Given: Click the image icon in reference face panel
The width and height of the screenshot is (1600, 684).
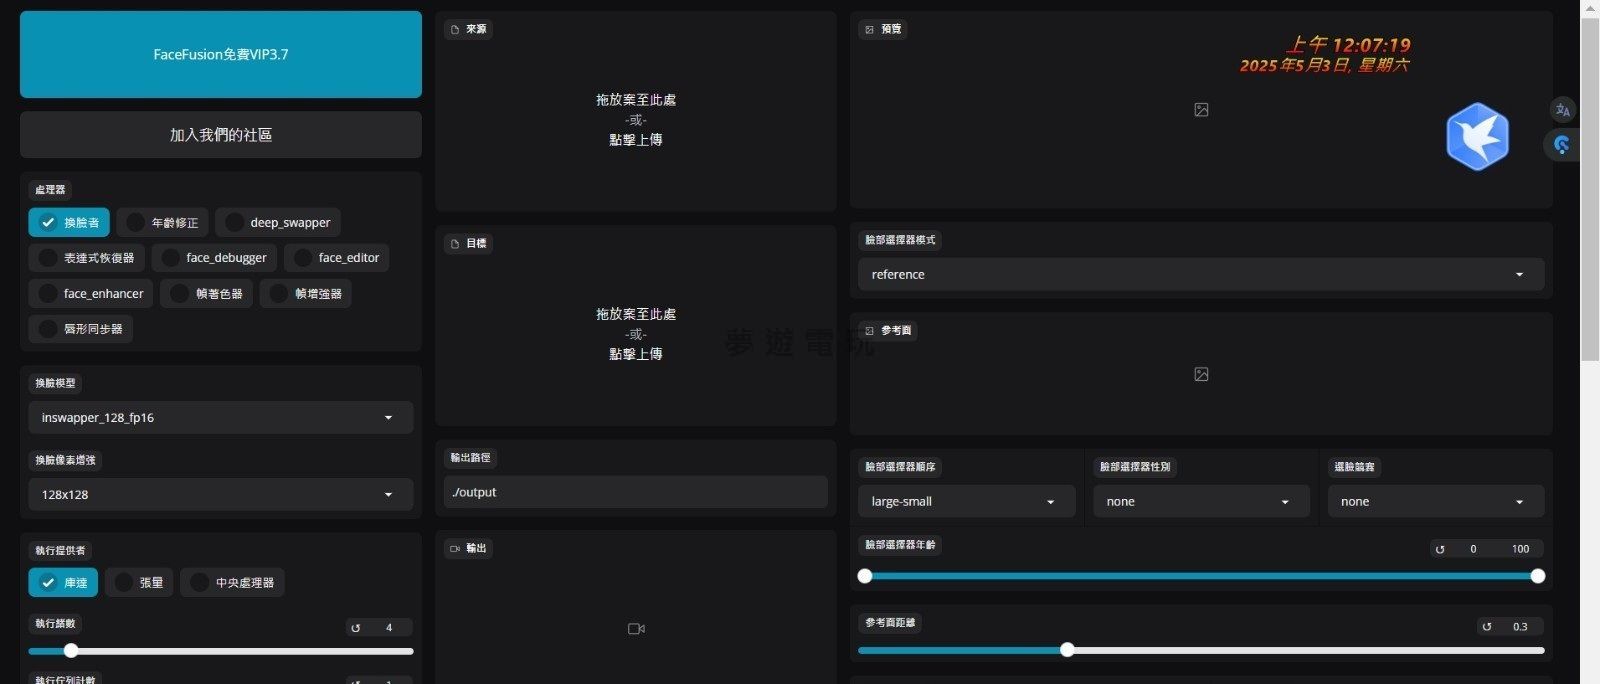Looking at the screenshot, I should 1201,374.
